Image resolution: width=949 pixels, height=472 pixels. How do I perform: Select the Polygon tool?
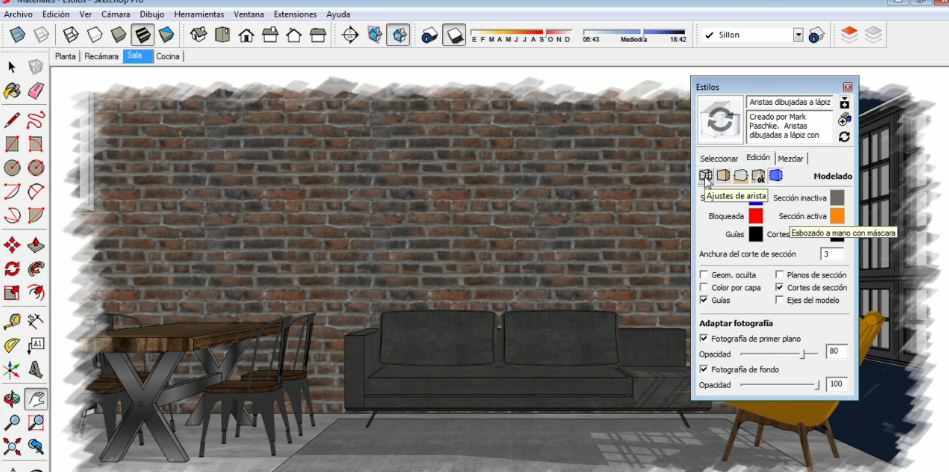[x=36, y=167]
